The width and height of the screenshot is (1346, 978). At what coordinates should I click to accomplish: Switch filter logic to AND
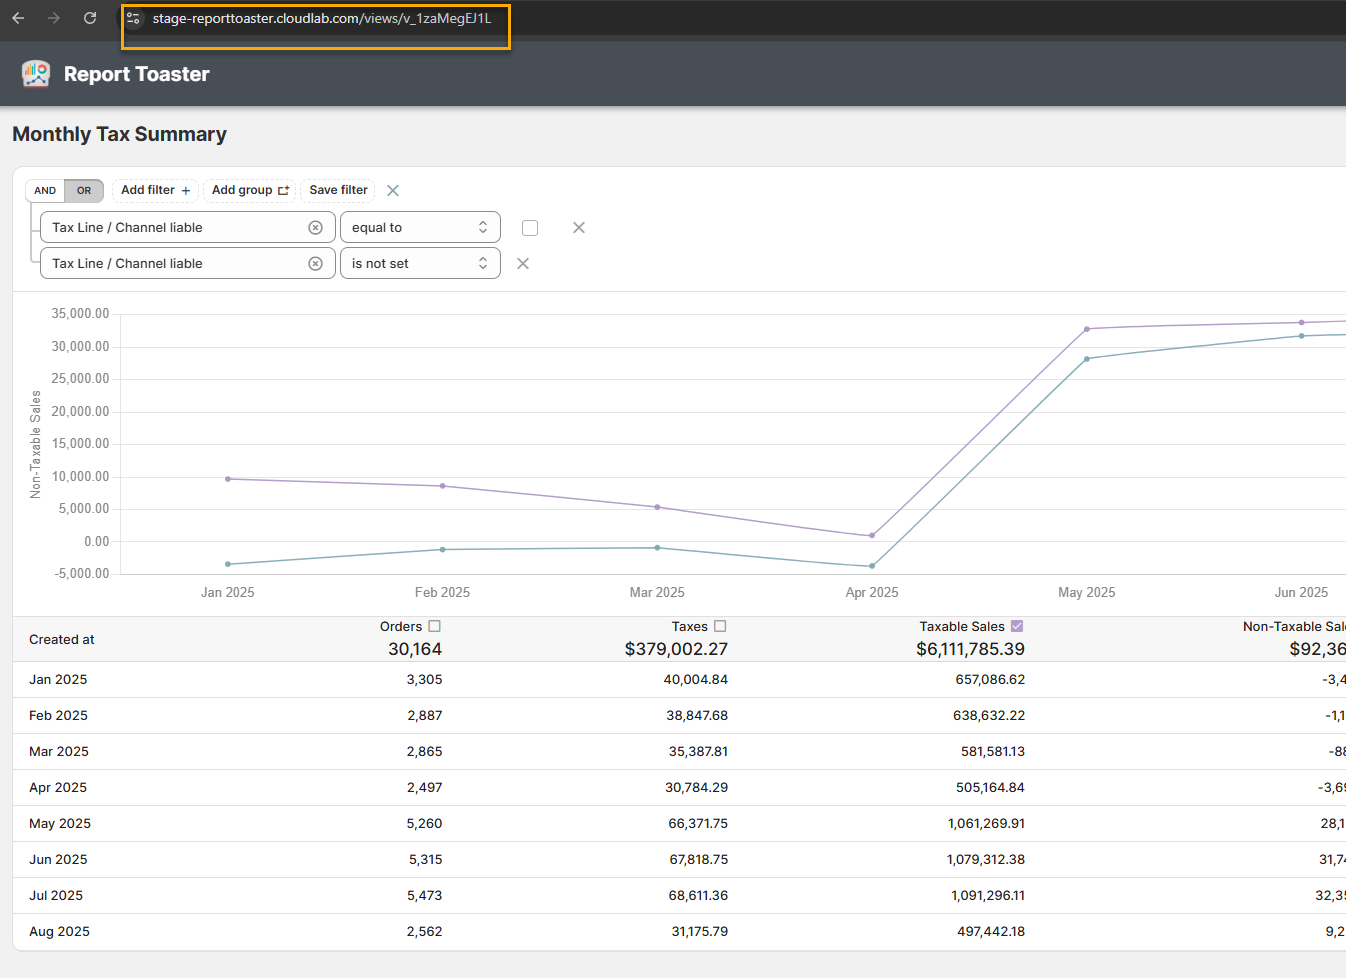click(x=45, y=191)
